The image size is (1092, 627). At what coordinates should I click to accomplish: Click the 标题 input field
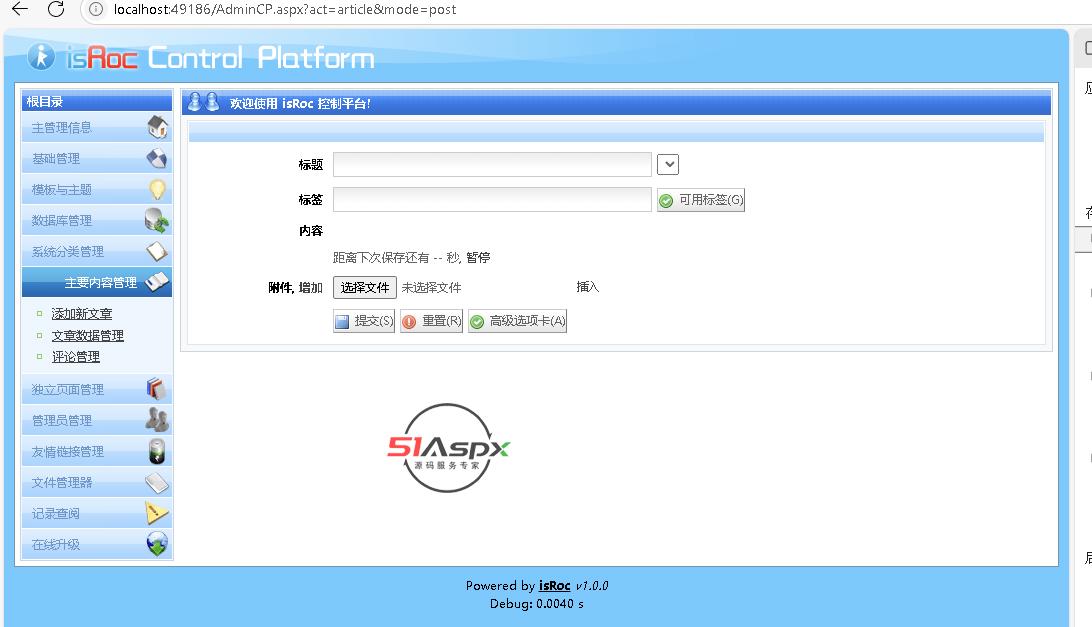pos(492,164)
